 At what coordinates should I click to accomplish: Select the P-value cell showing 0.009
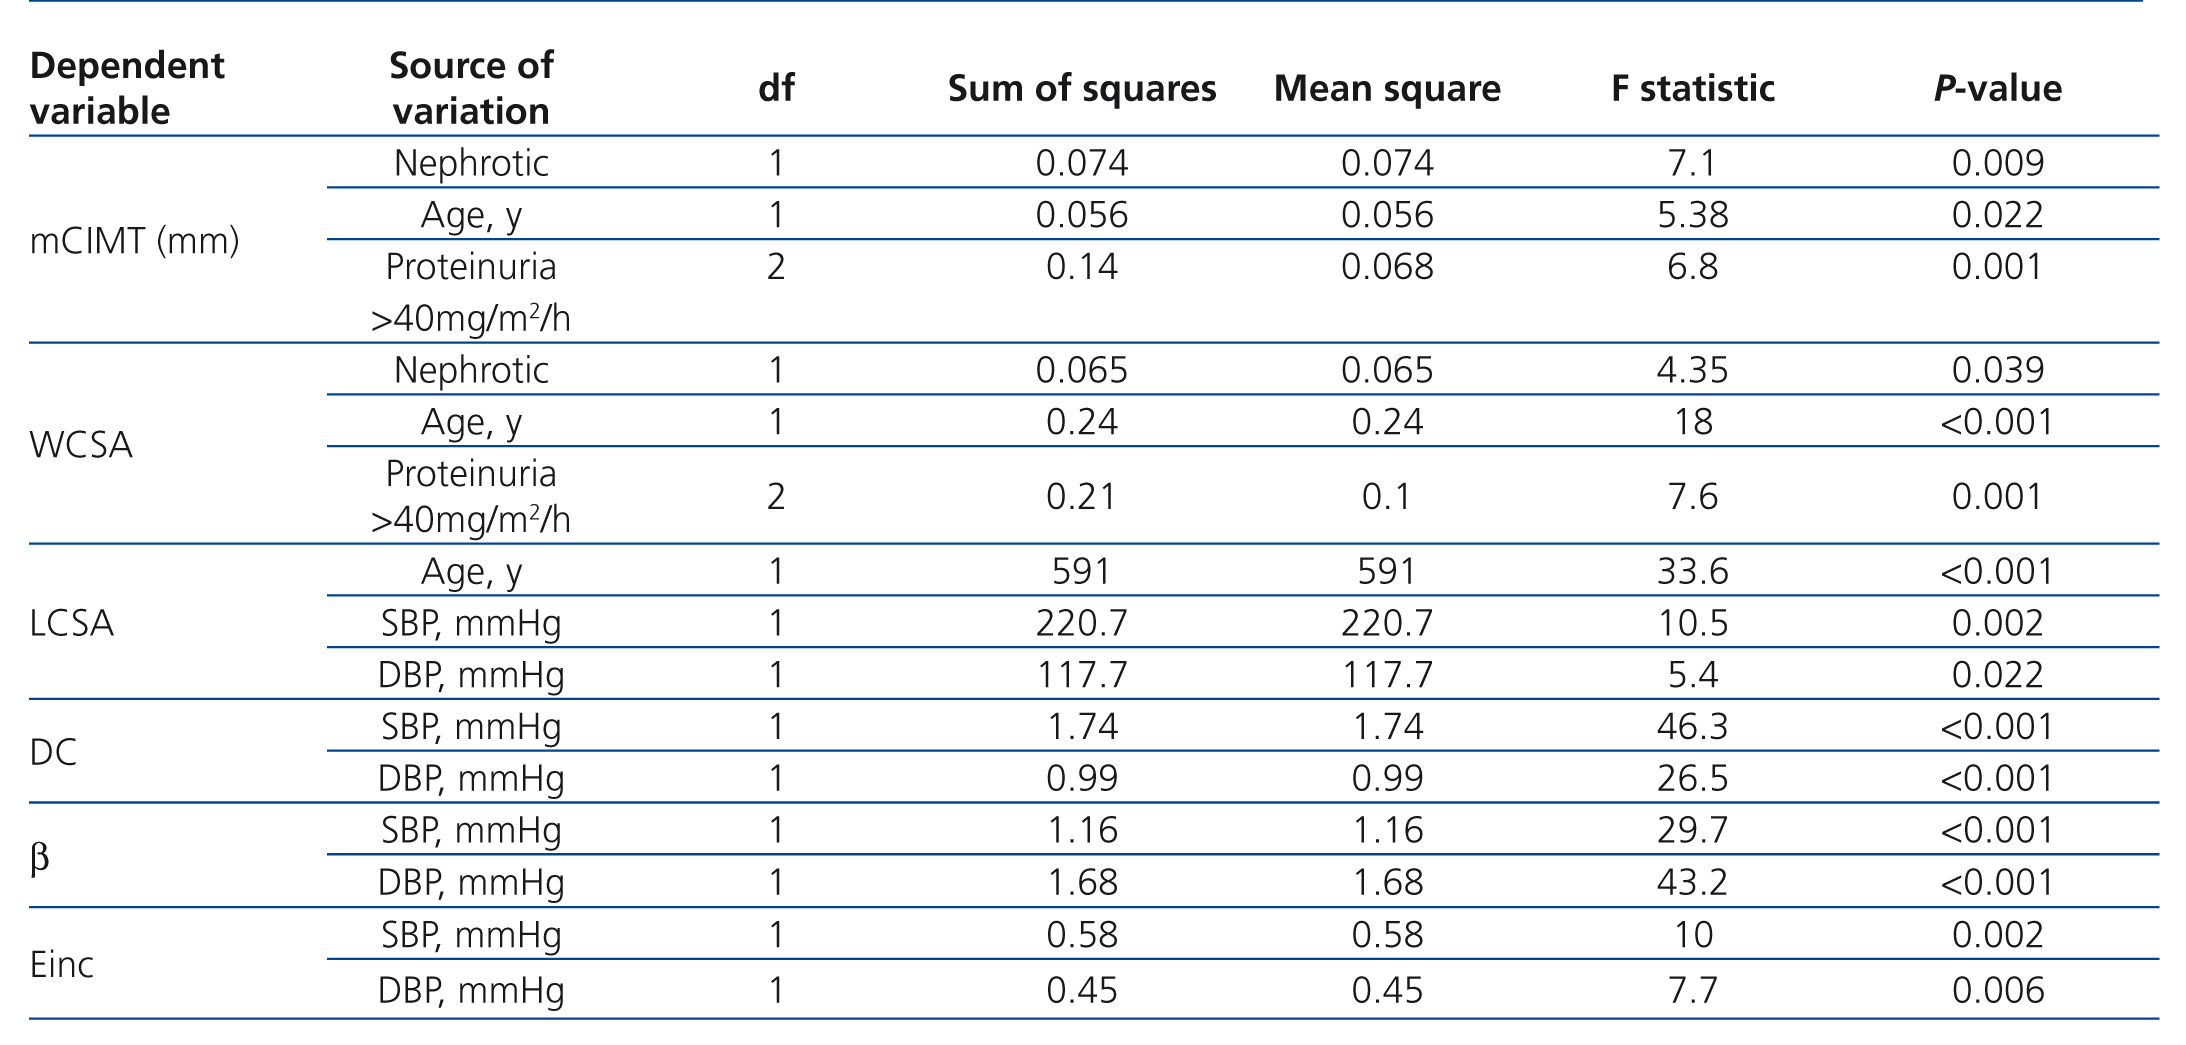(1998, 163)
